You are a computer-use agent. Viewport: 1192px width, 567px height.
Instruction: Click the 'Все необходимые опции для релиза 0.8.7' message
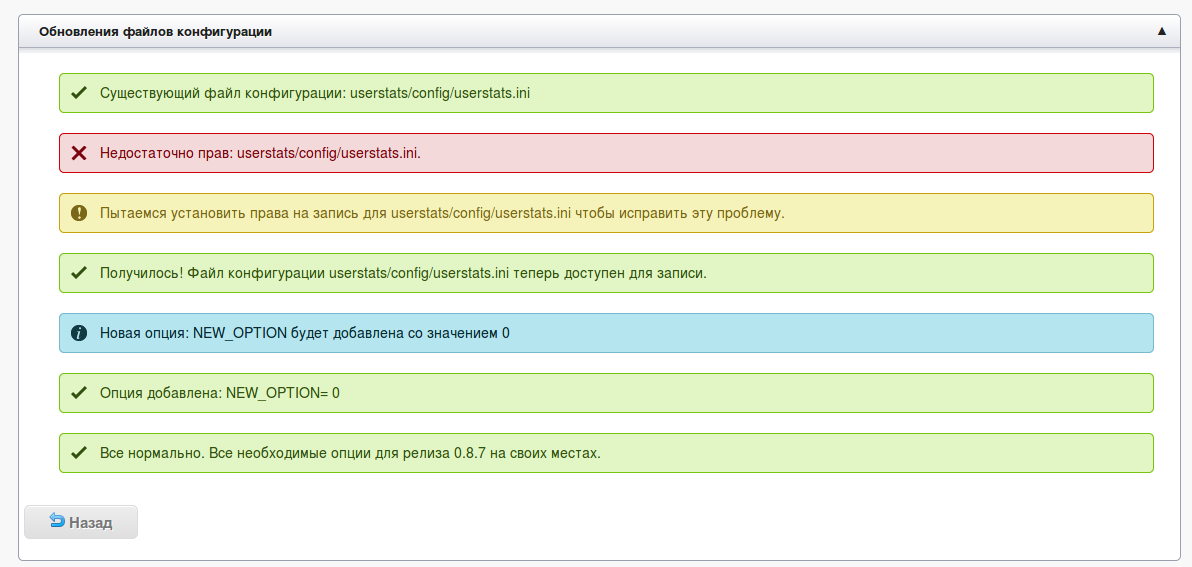coord(606,453)
